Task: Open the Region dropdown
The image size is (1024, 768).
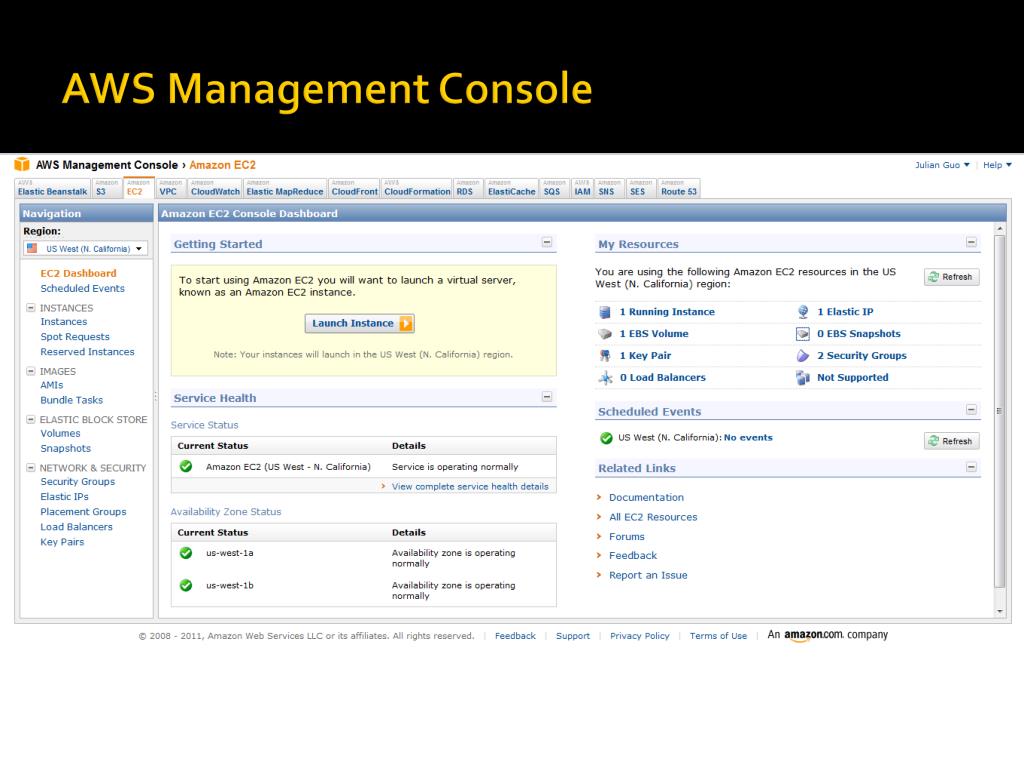Action: pyautogui.click(x=86, y=248)
